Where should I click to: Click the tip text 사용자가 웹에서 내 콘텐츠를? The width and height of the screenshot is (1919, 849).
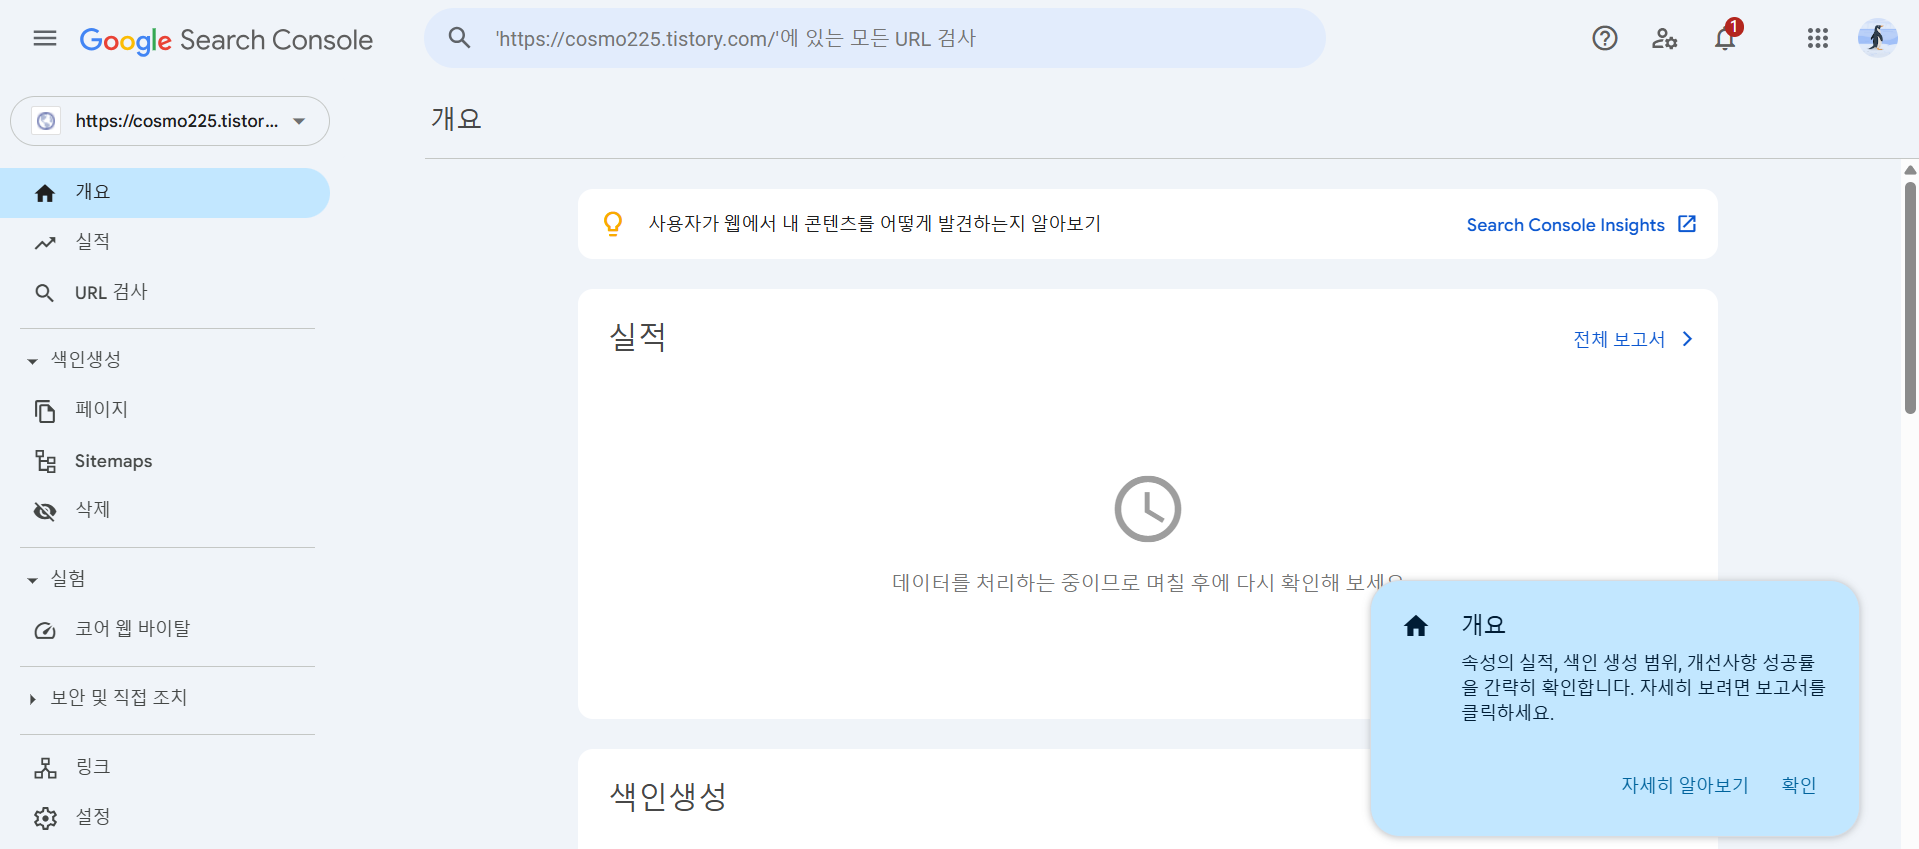(x=875, y=224)
